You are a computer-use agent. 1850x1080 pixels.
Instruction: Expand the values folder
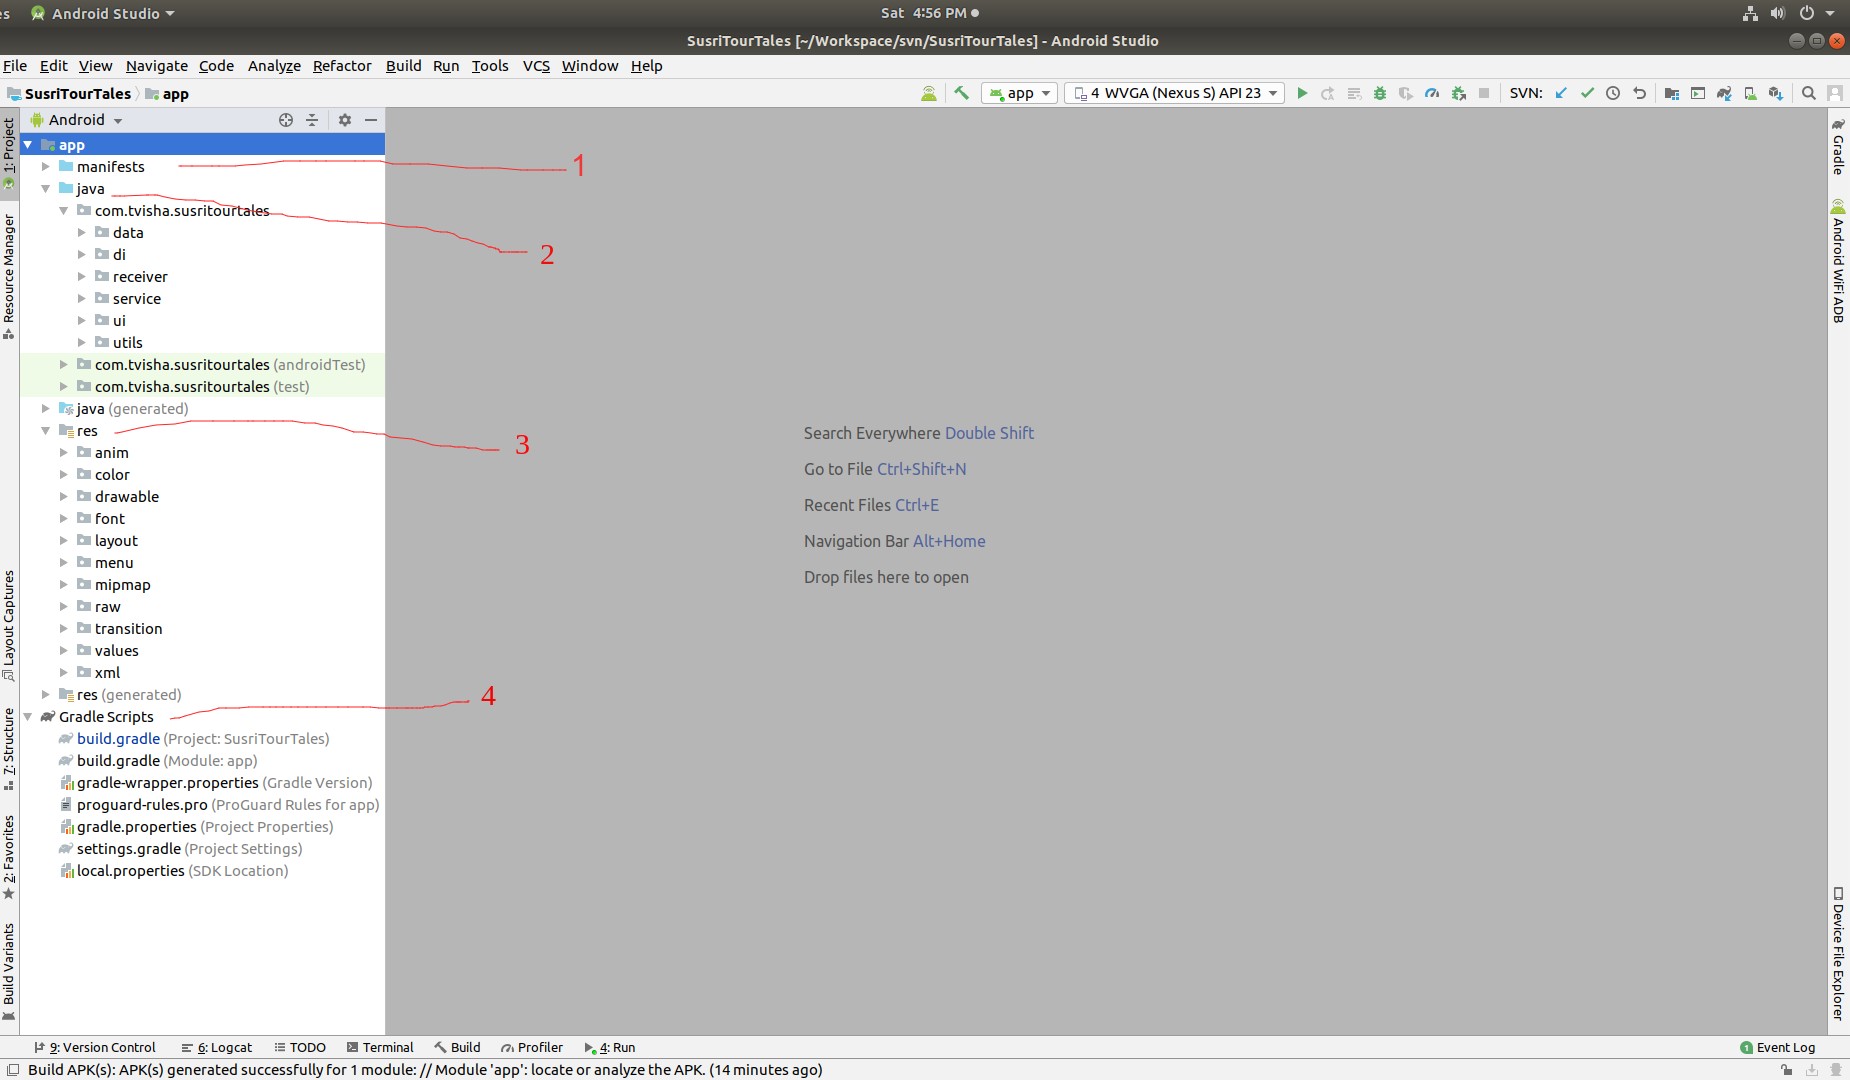[x=64, y=651]
